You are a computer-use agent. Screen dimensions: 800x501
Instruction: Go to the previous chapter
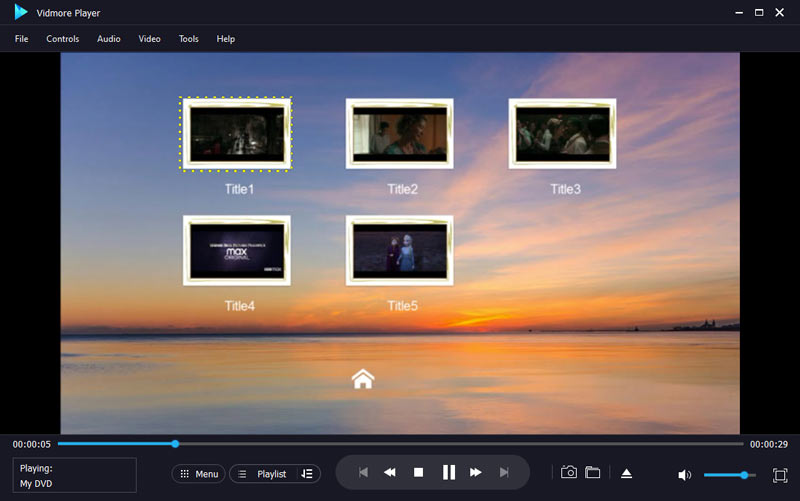point(363,472)
